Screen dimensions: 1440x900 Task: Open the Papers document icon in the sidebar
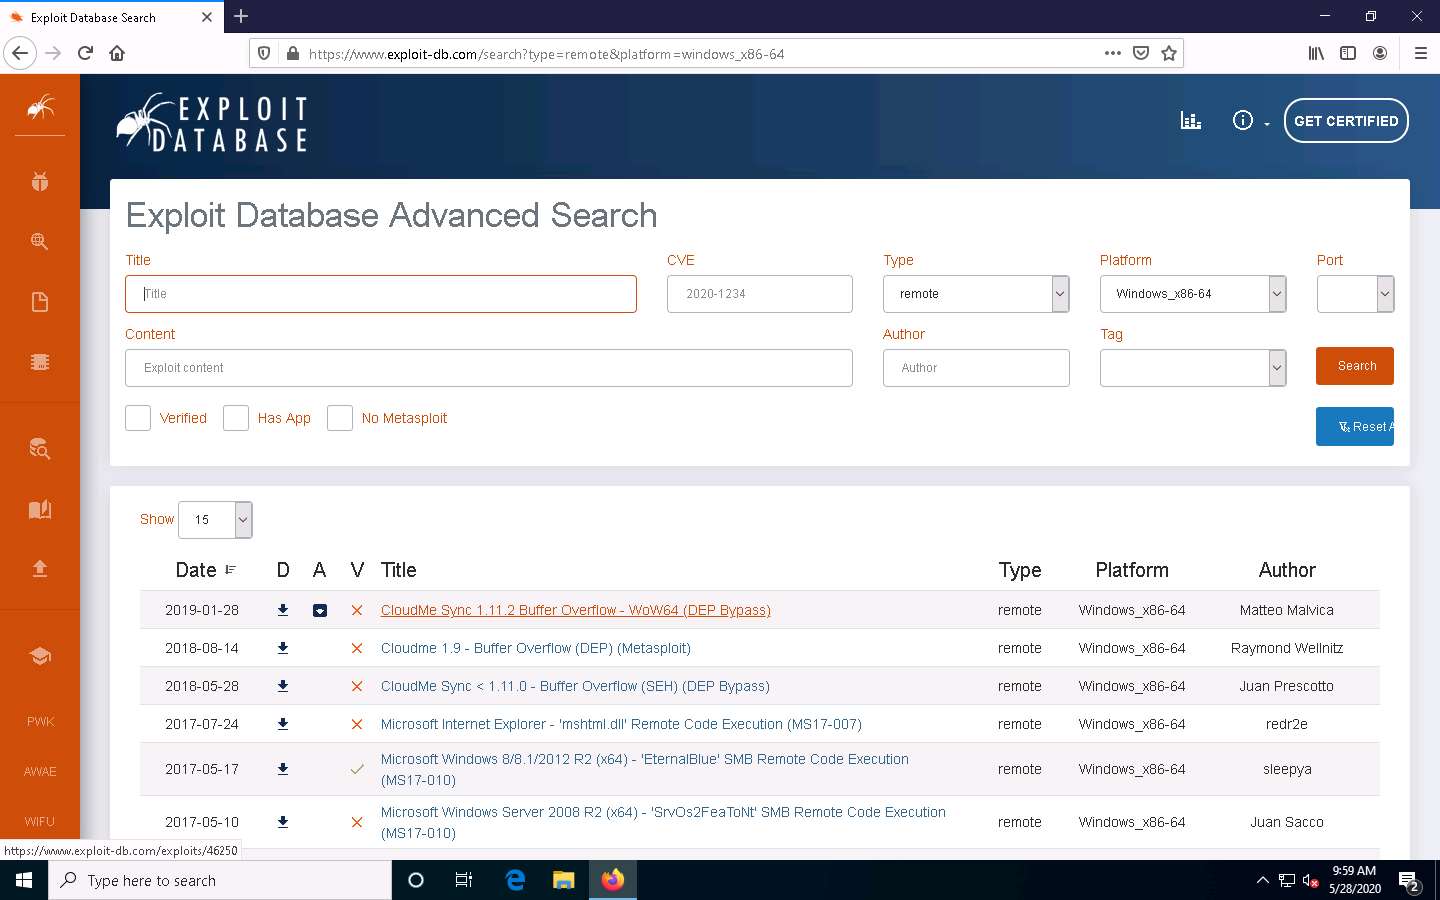tap(40, 302)
